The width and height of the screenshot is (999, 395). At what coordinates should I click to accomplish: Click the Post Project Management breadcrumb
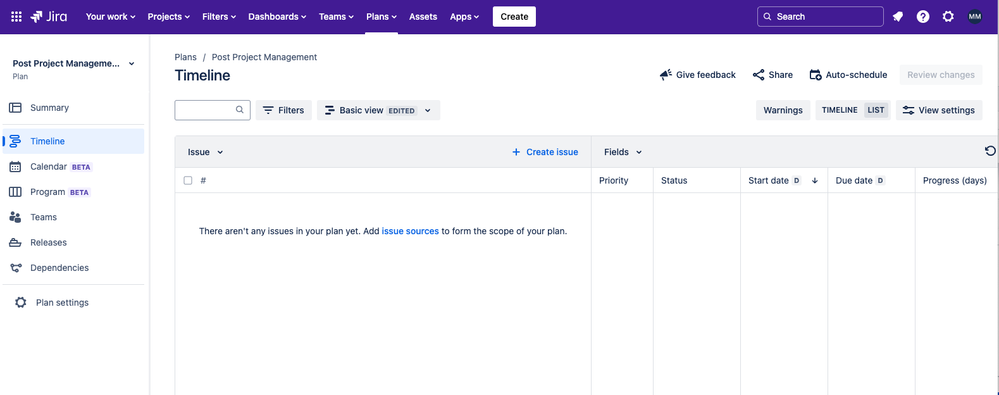264,57
